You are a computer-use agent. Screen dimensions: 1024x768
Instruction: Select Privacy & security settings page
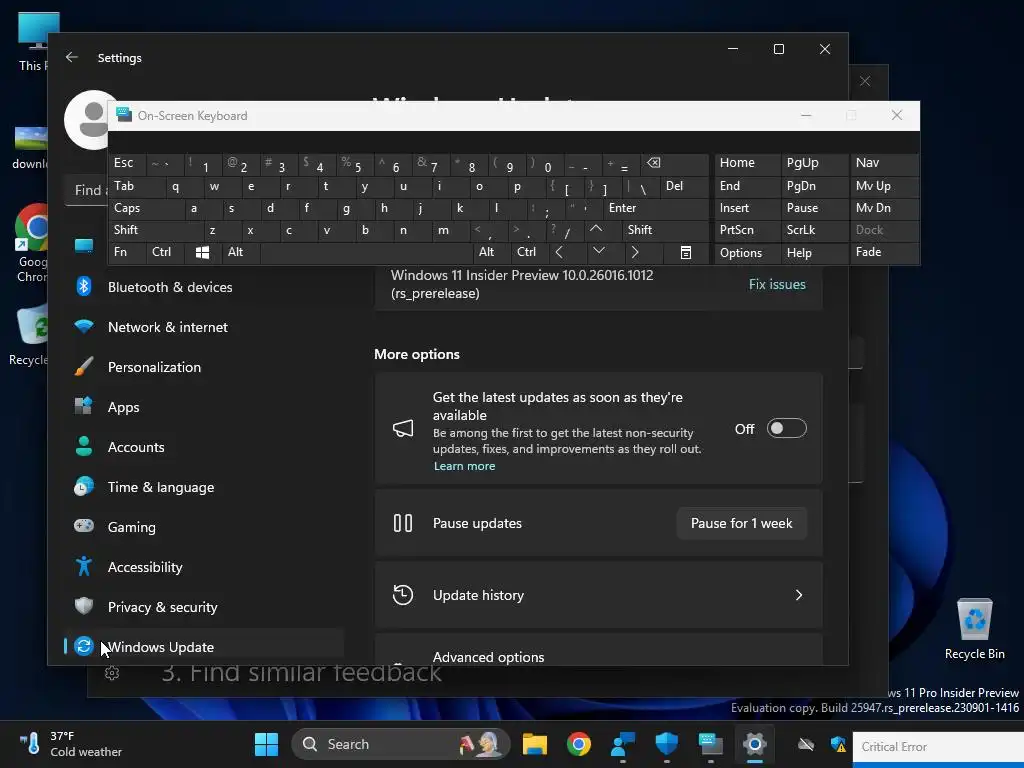(204, 607)
